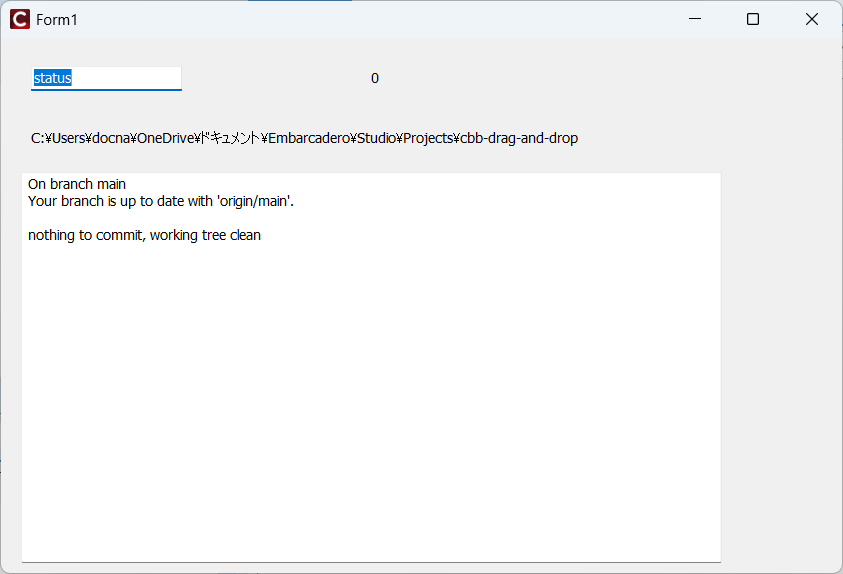Focus the input field containing 'status'

(106, 78)
